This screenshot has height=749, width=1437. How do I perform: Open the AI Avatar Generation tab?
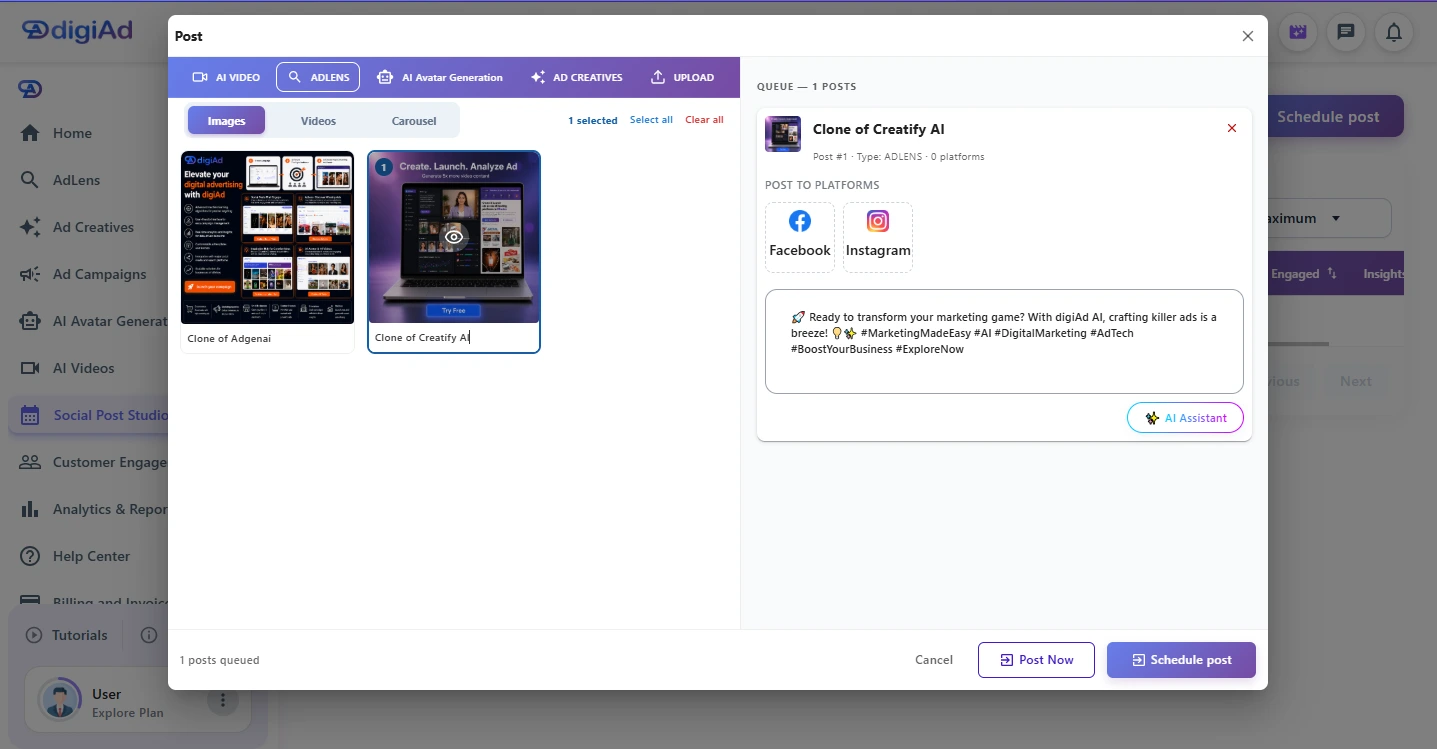click(x=439, y=77)
